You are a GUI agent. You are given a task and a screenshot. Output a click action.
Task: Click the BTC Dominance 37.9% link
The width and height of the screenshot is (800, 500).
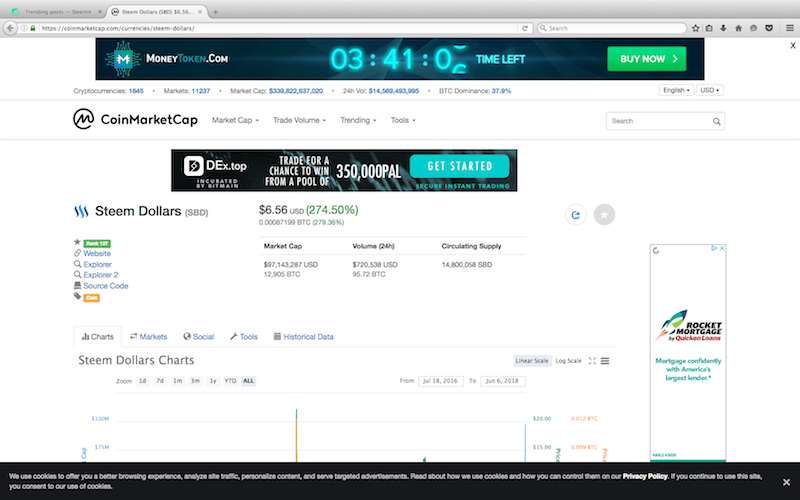point(501,91)
